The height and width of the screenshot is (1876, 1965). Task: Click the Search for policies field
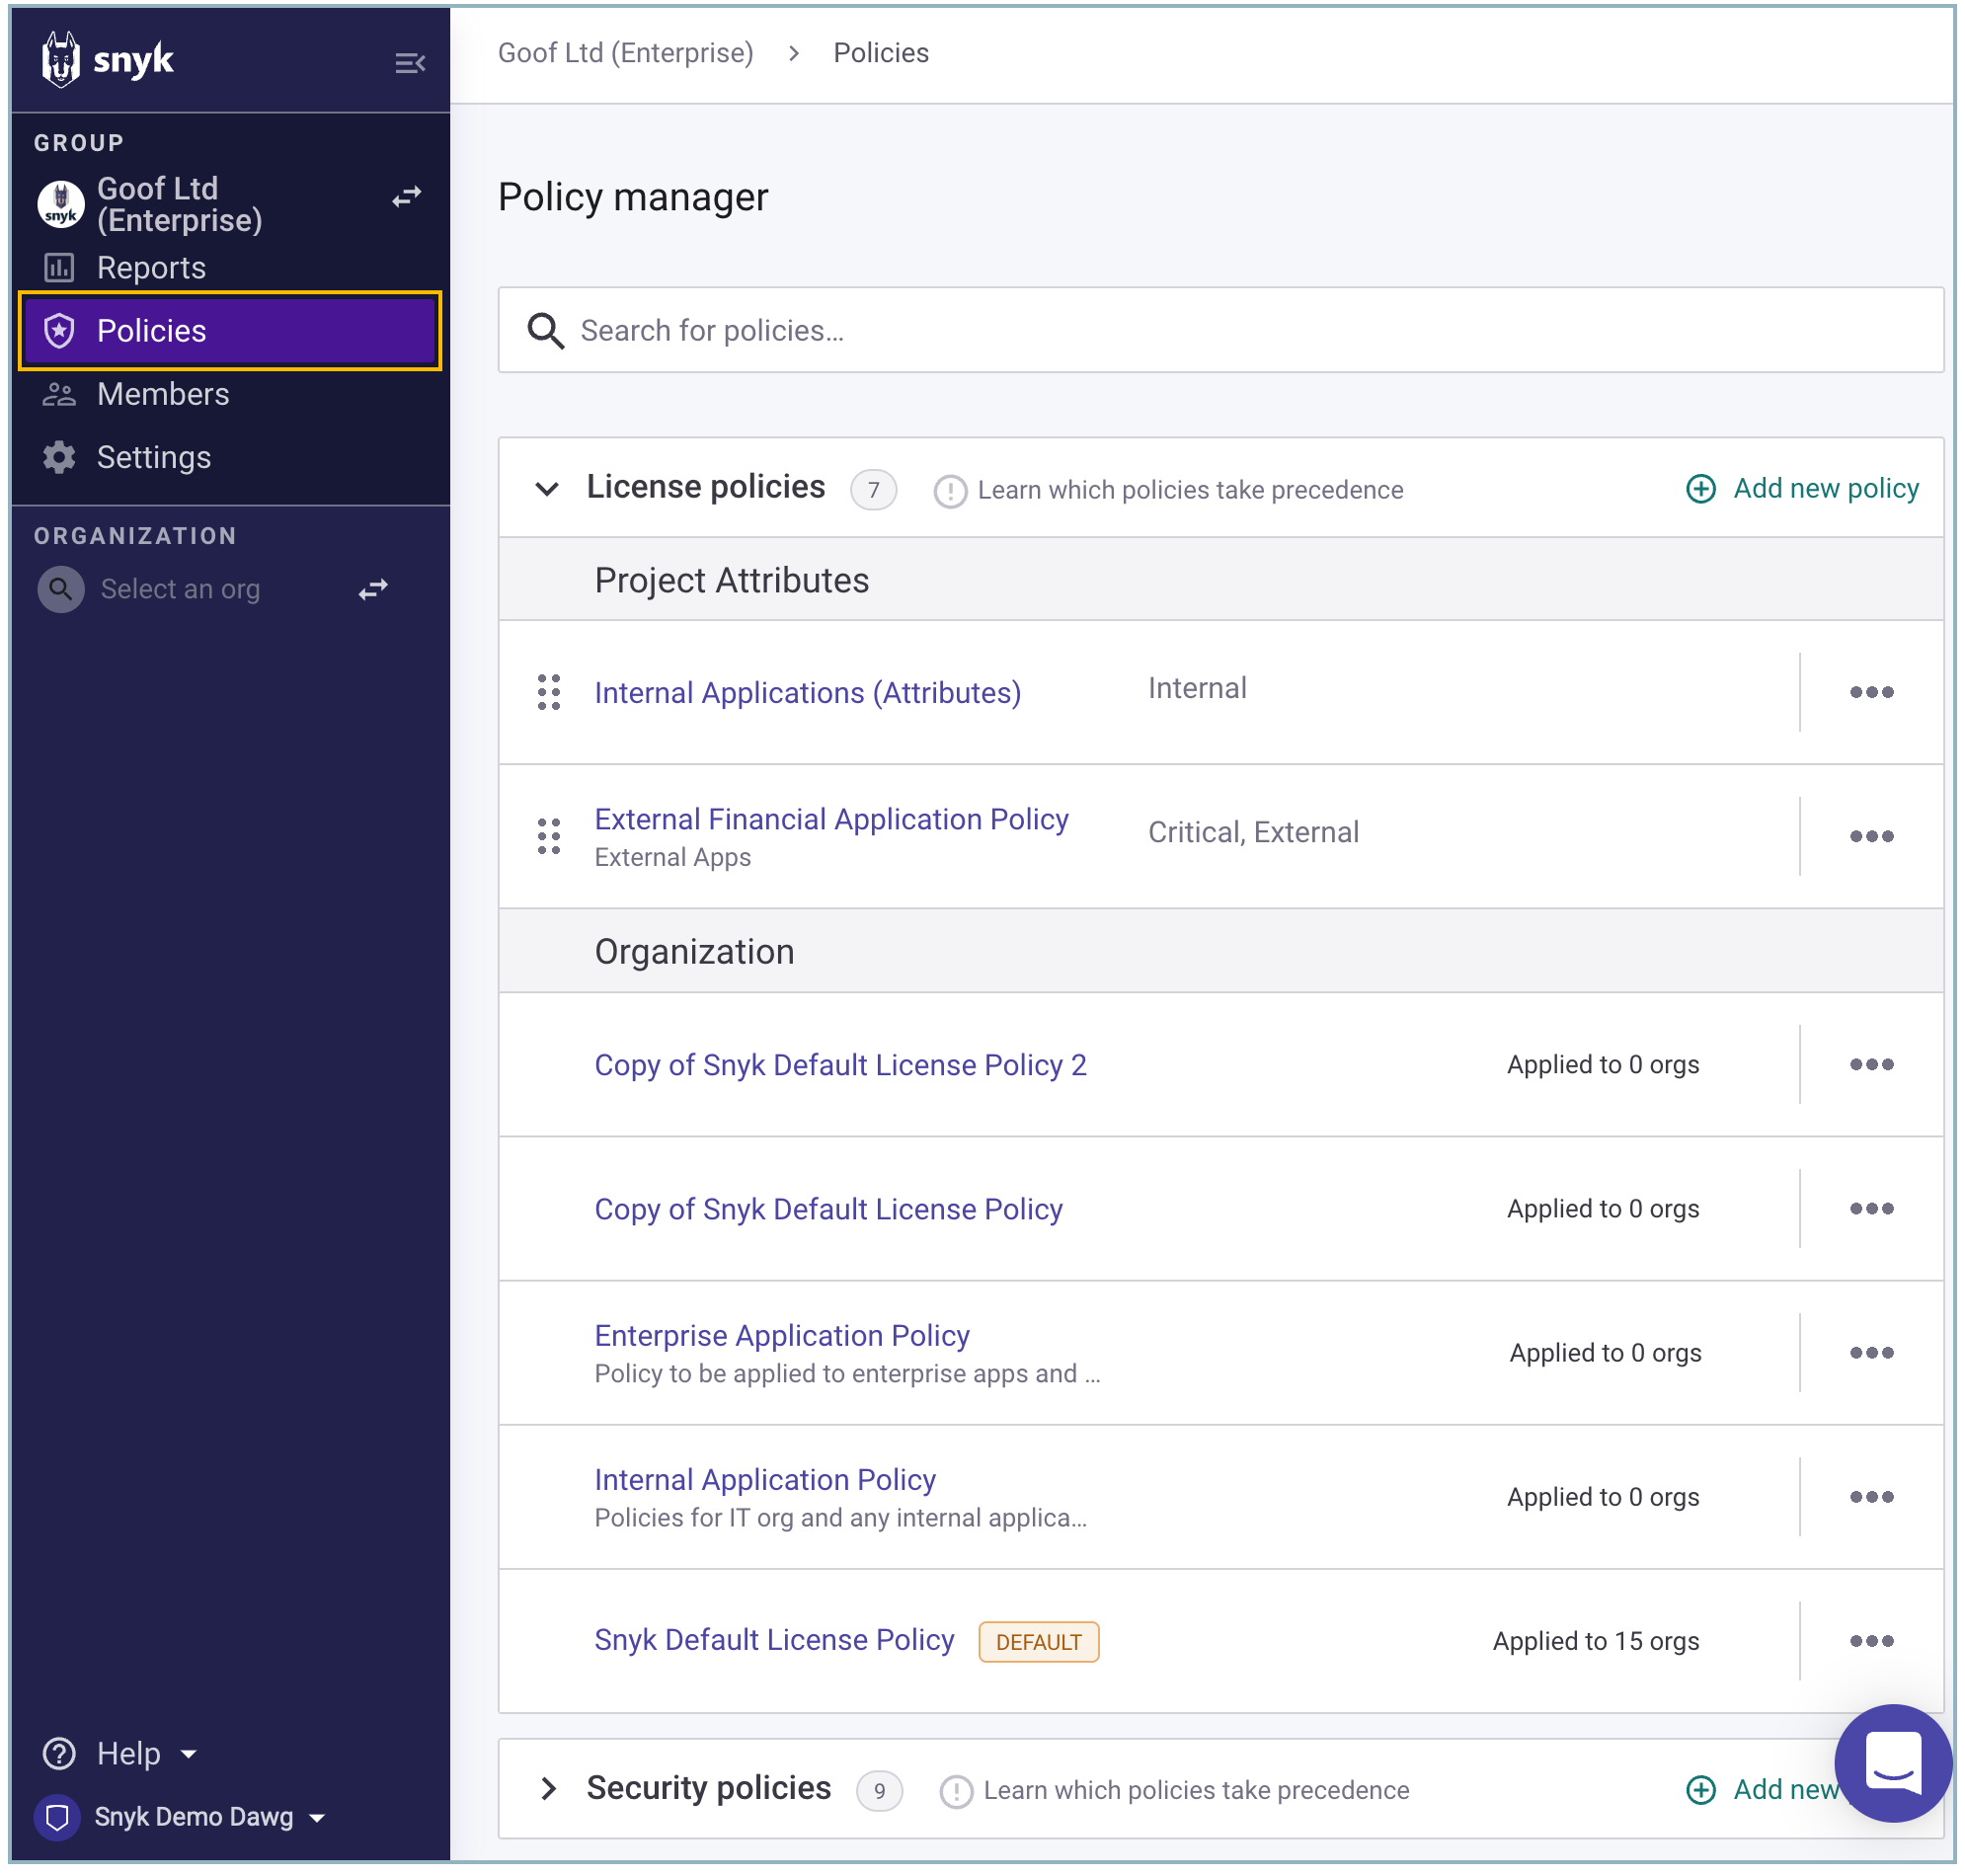tap(1221, 331)
